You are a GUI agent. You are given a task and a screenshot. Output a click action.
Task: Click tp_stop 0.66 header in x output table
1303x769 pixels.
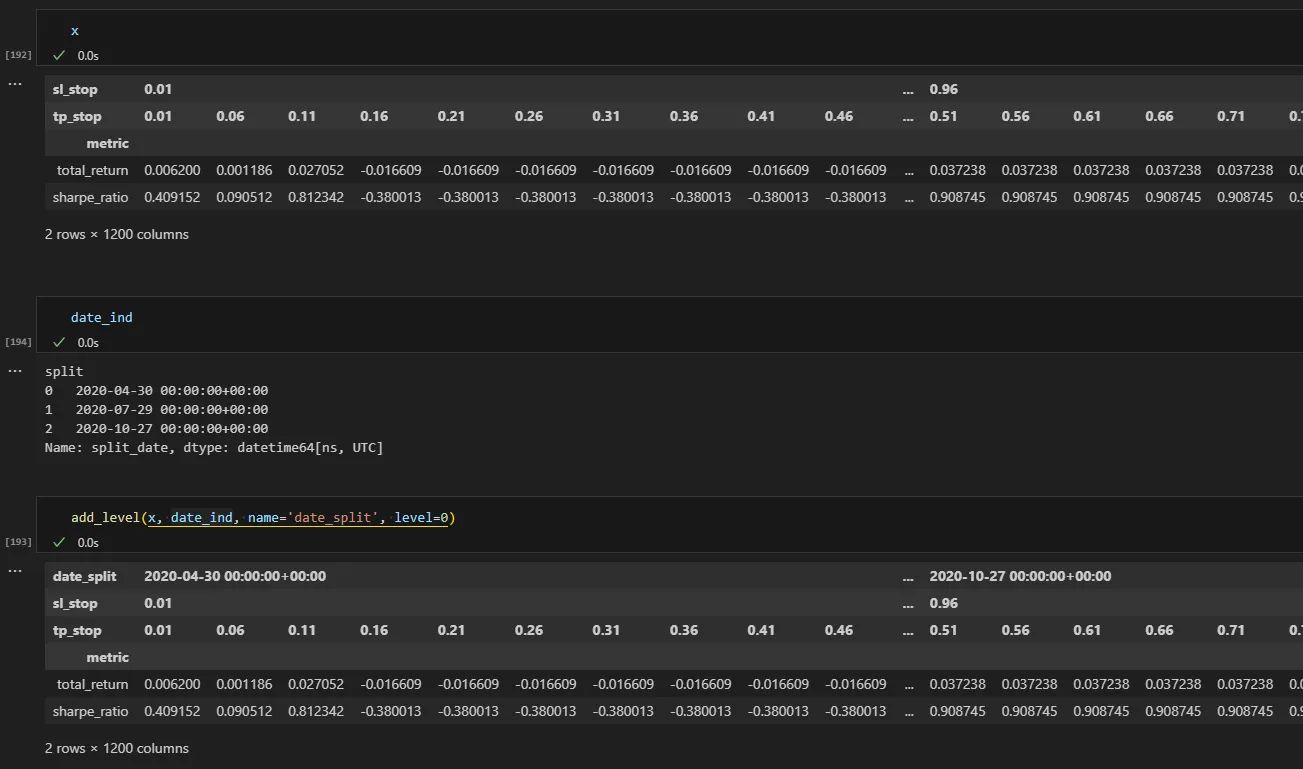click(1159, 117)
